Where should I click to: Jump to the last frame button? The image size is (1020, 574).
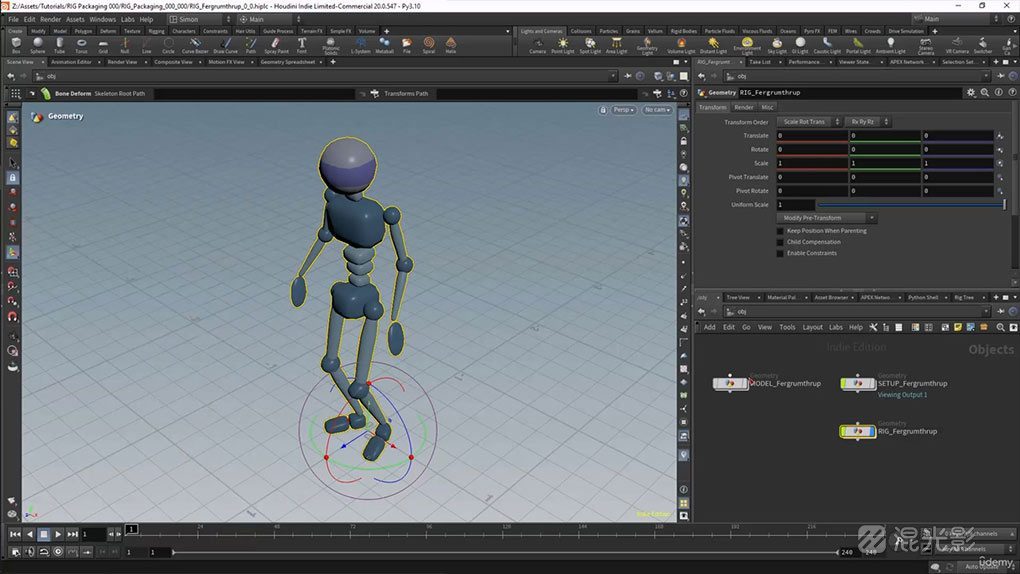(x=72, y=534)
